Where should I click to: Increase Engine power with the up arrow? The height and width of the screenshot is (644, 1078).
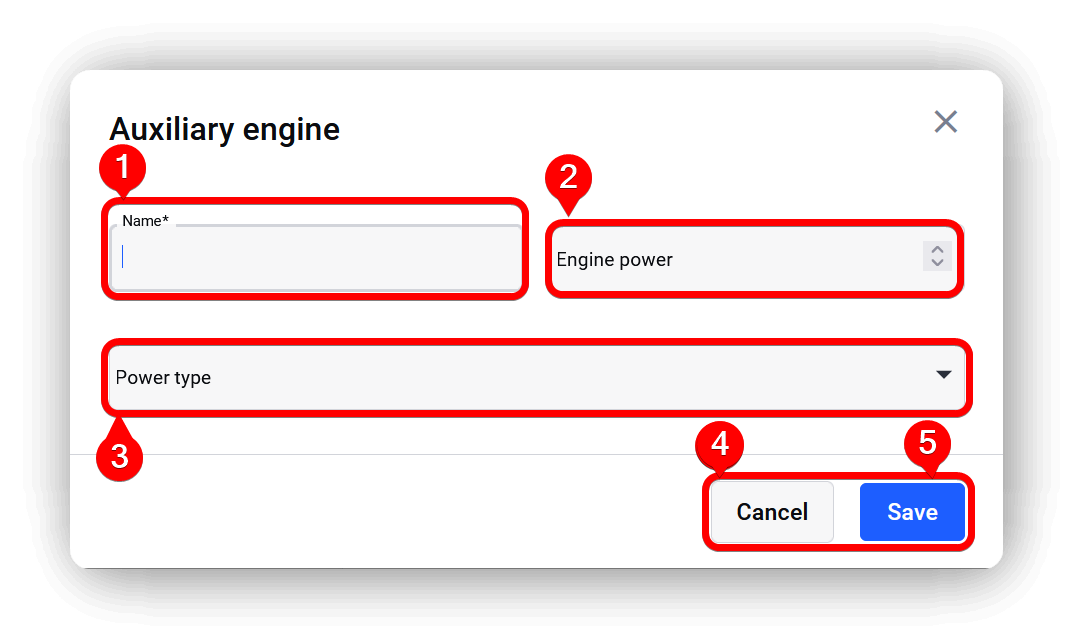(x=937, y=249)
